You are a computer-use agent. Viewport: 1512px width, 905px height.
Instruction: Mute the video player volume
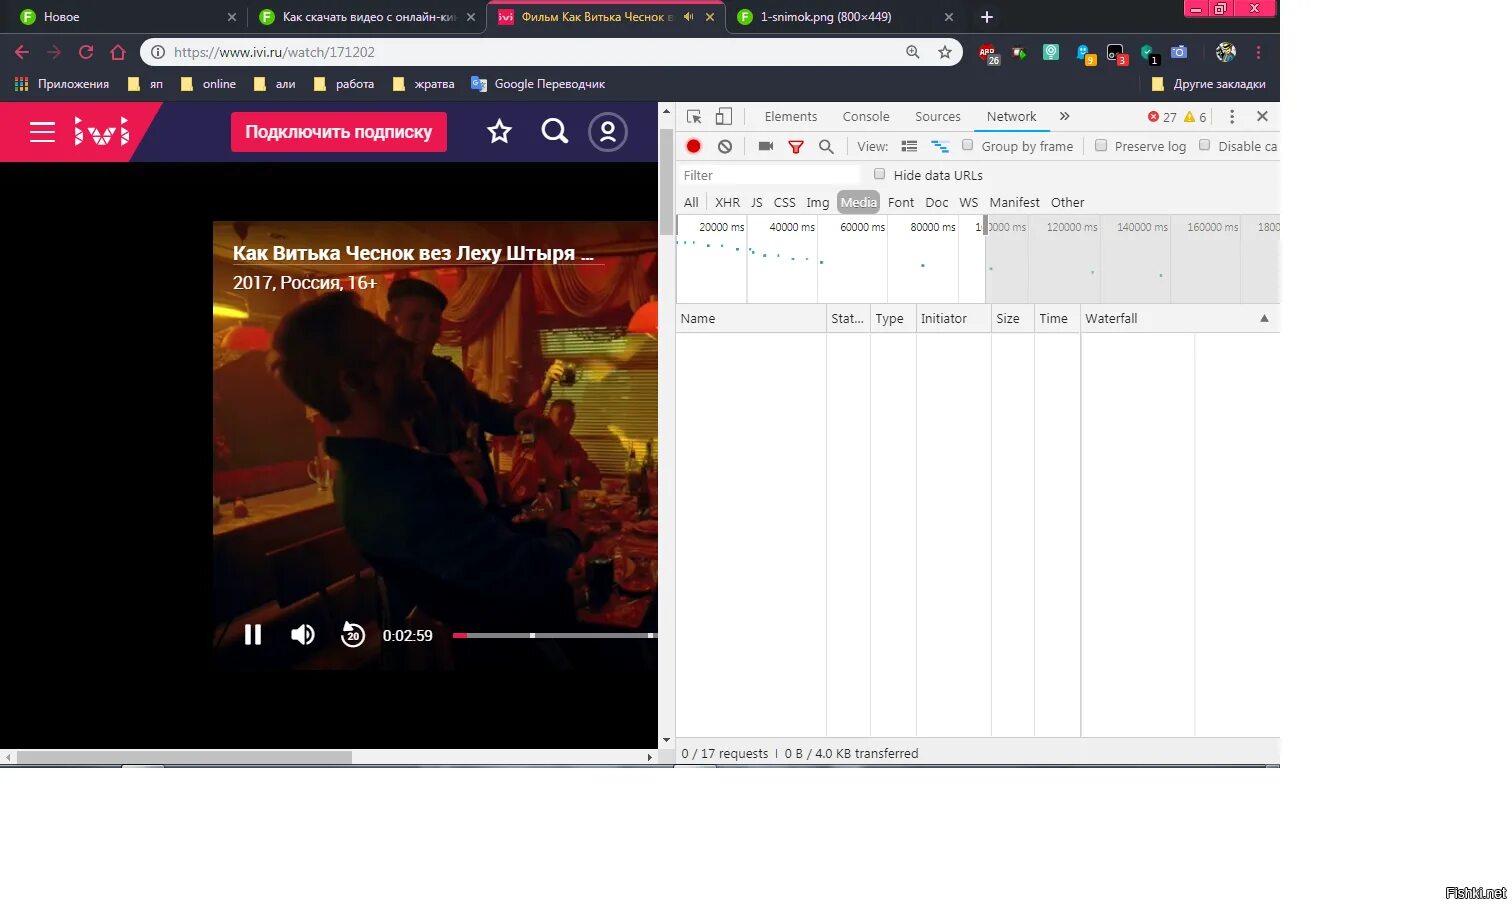click(303, 635)
